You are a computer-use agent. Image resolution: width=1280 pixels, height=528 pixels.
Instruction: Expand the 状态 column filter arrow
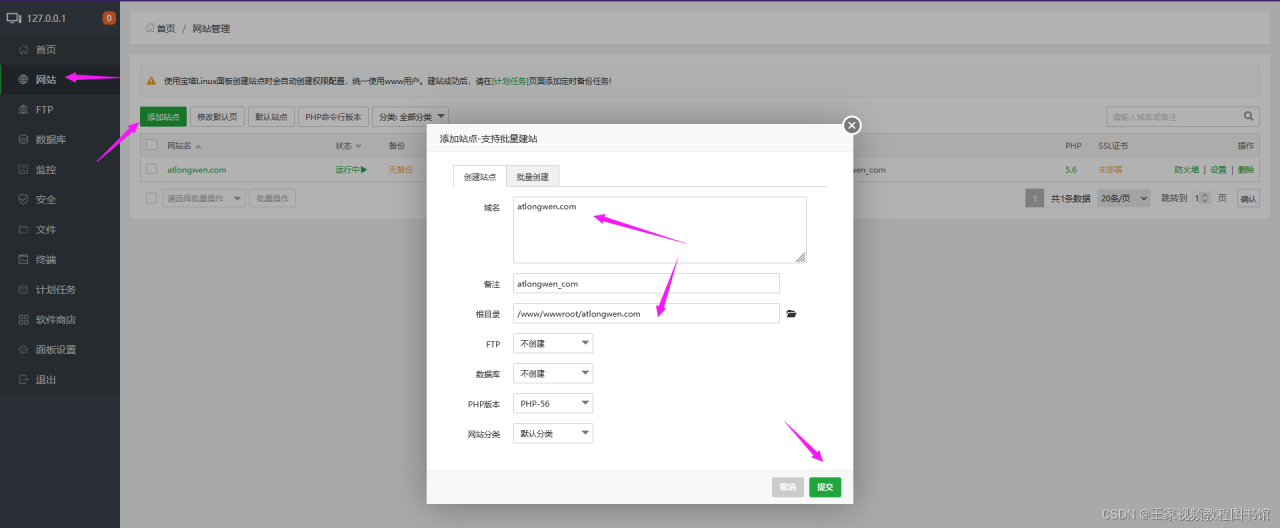[356, 146]
